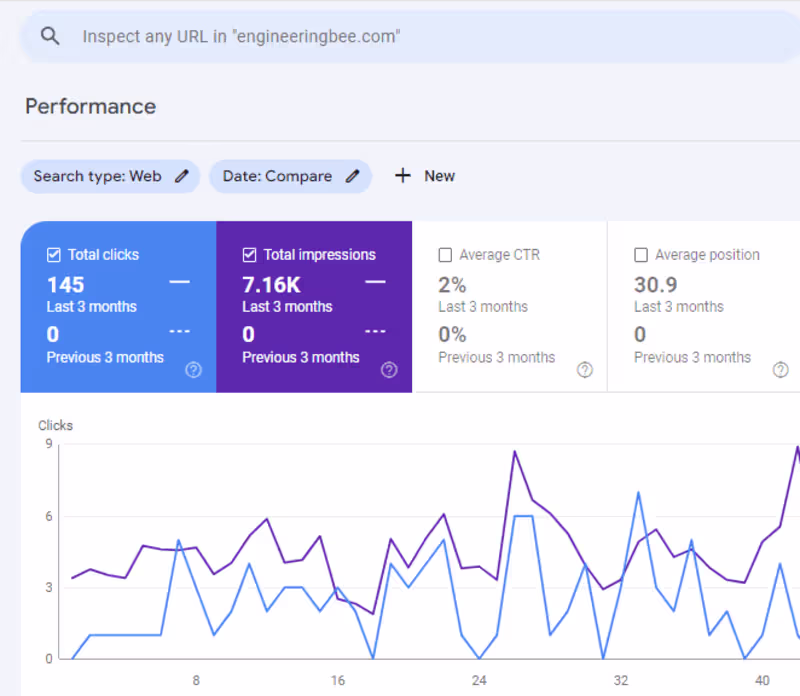The width and height of the screenshot is (800, 696).
Task: Open the help icon on Total impressions card
Action: point(389,370)
